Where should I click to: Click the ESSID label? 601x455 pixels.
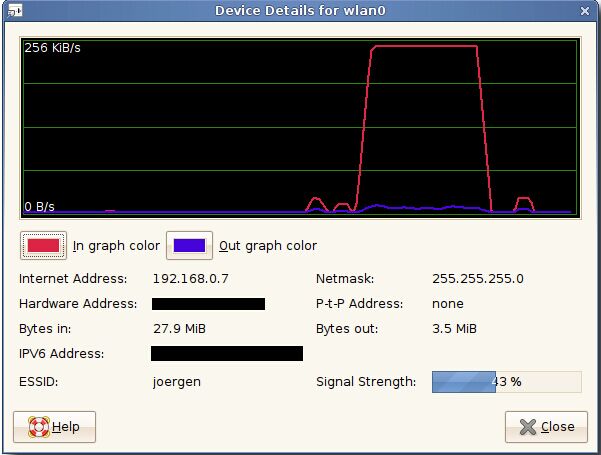pos(38,382)
